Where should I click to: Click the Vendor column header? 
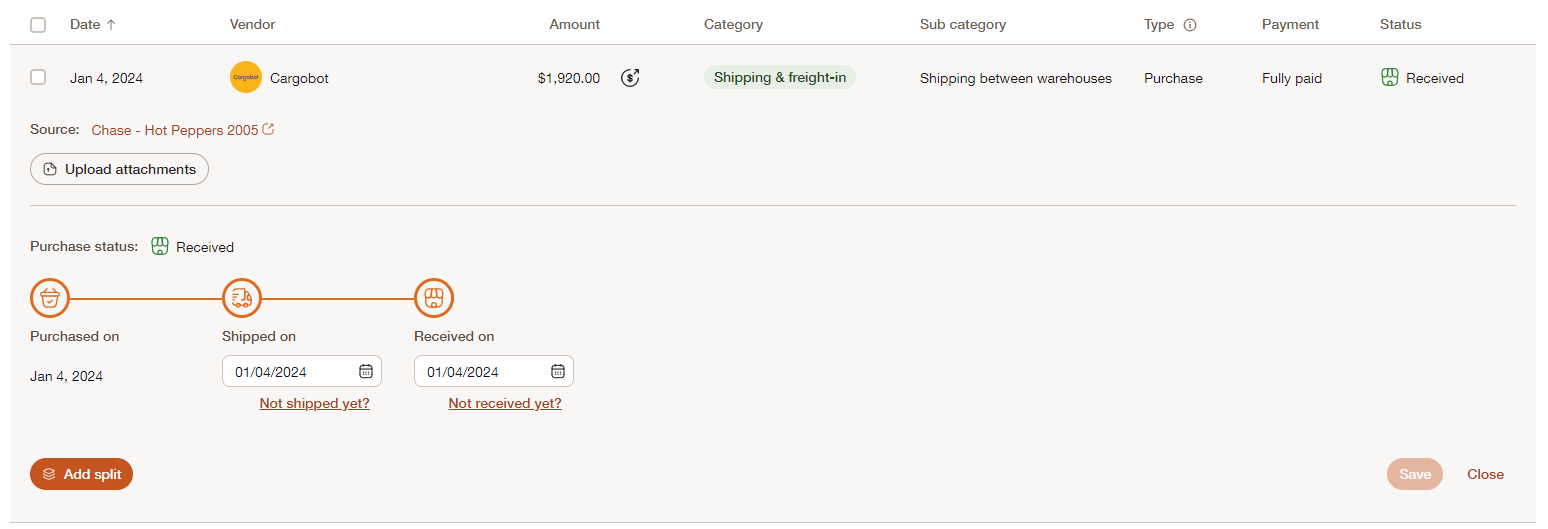point(252,24)
